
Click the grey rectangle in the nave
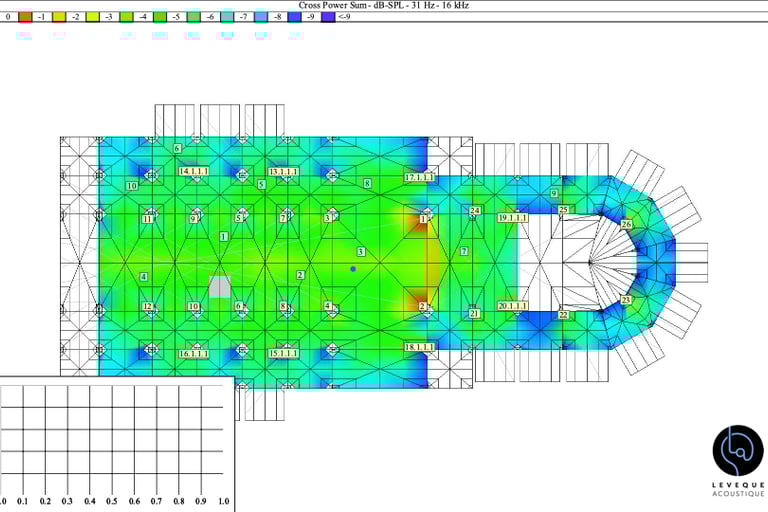tap(220, 287)
